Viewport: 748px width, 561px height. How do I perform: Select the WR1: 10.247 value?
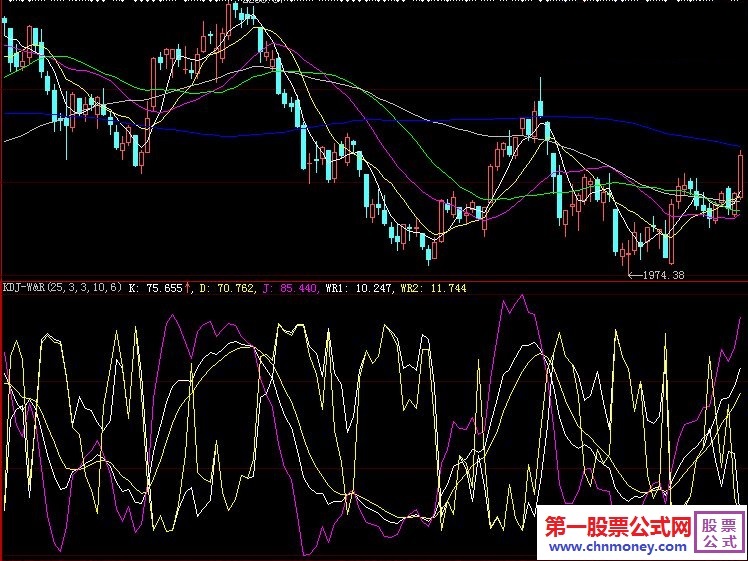[359, 288]
